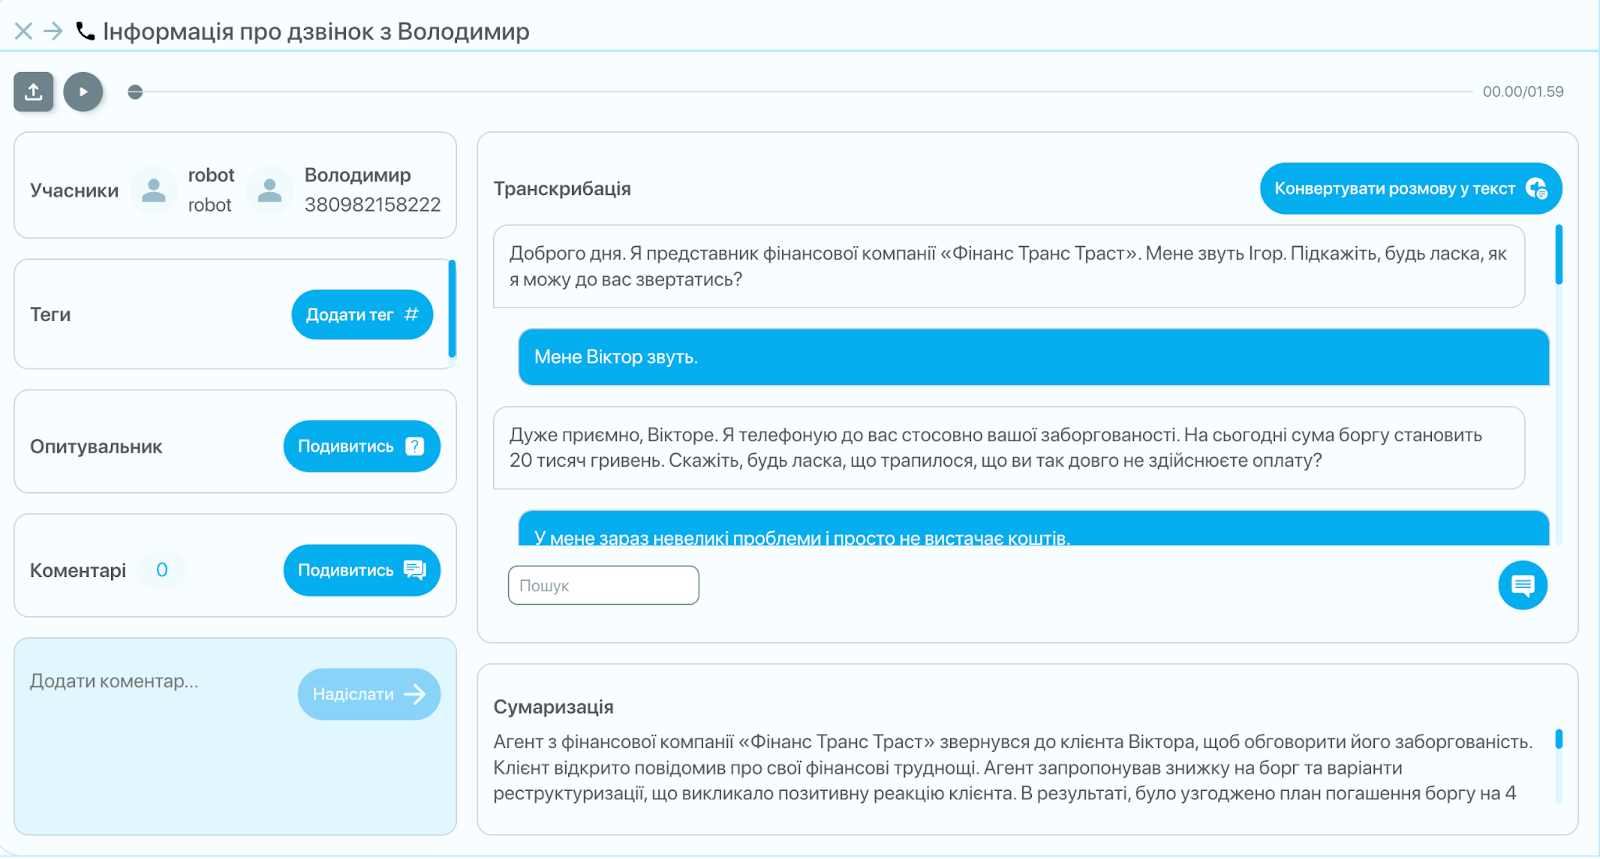Screen dimensions: 1600x859
Task: Click the round chat bubble icon button
Action: [1522, 585]
